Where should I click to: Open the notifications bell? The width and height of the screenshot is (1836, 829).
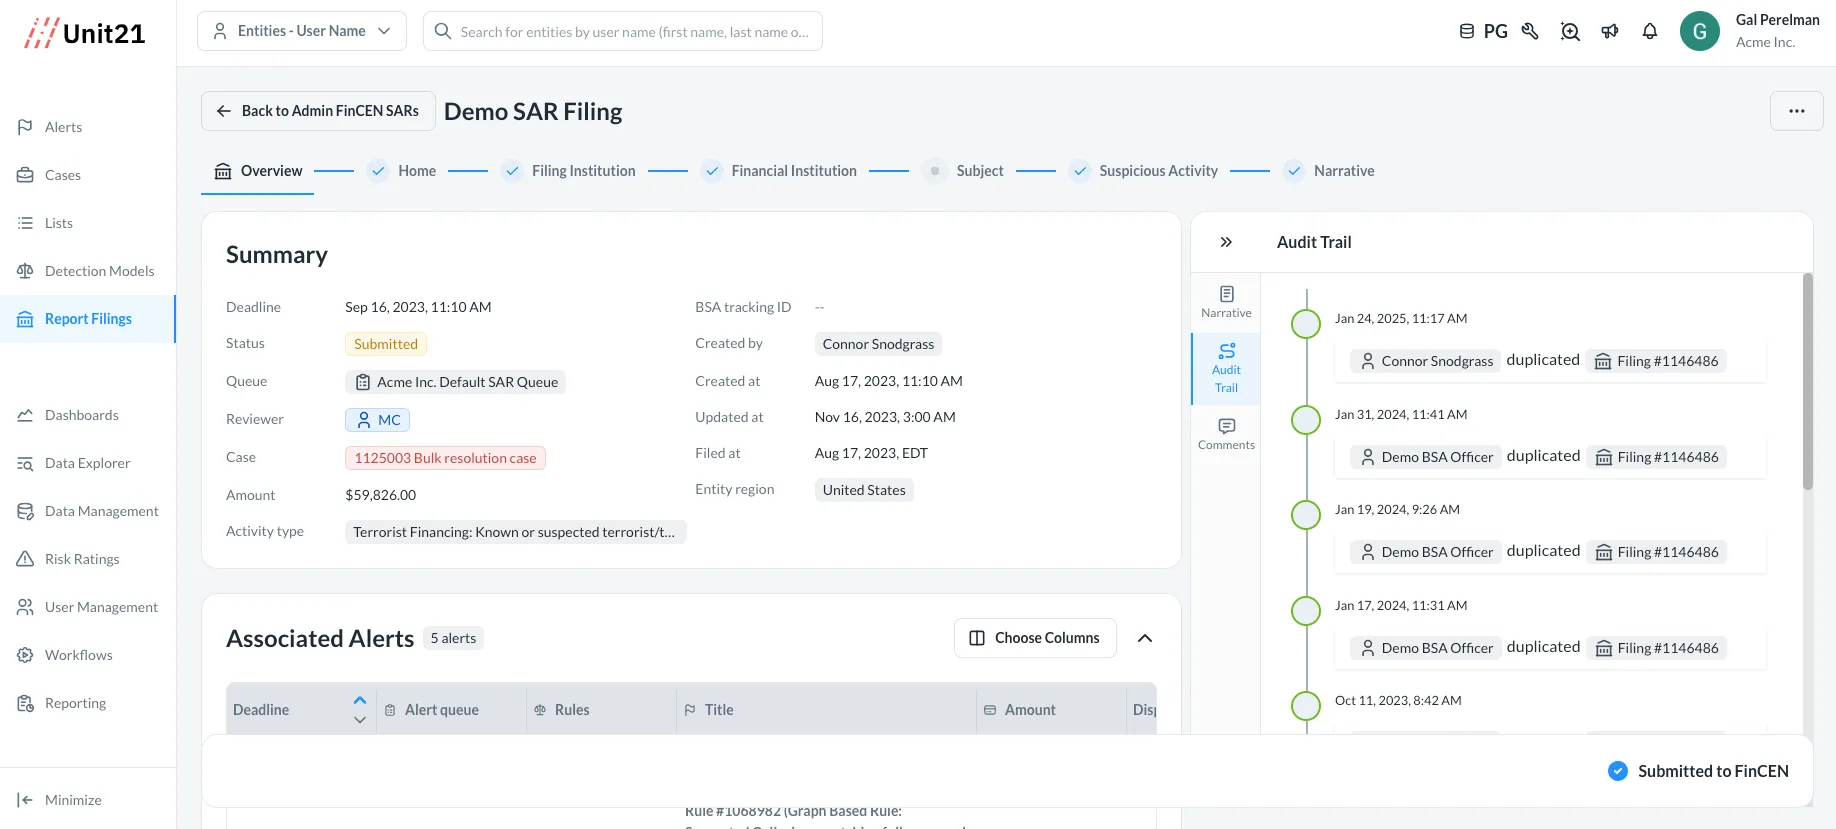[1650, 31]
